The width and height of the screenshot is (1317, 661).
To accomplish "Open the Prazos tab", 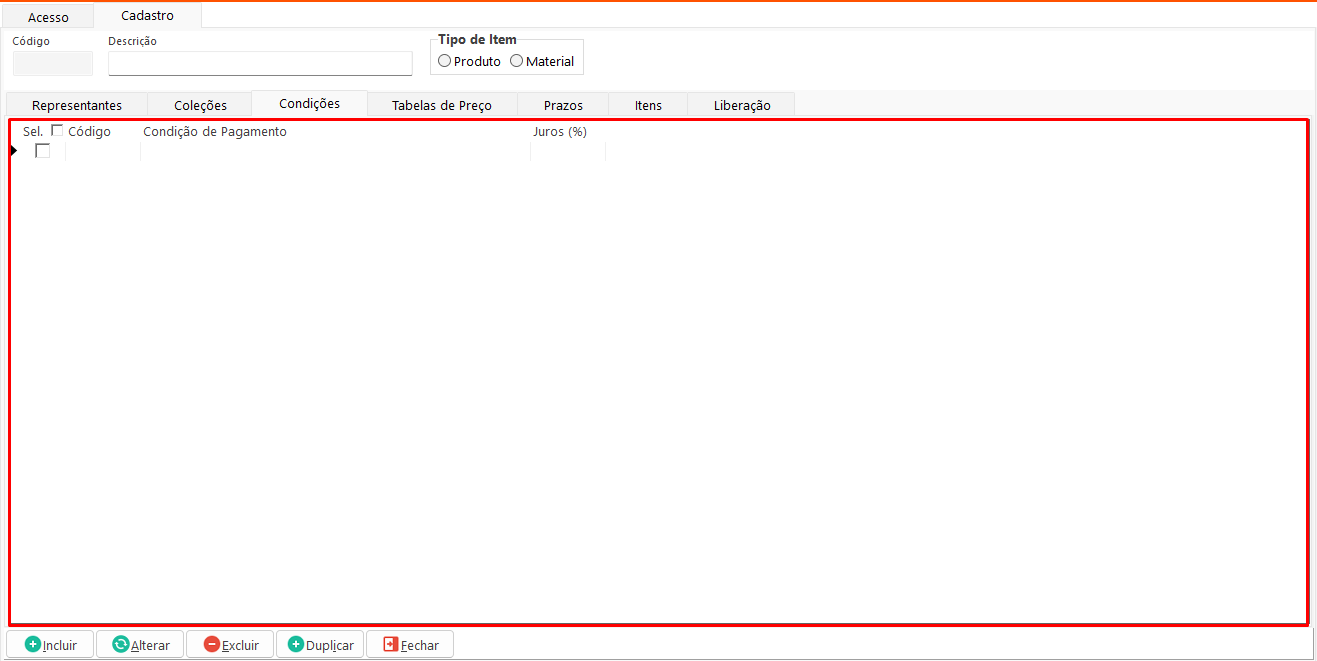I will coord(563,105).
